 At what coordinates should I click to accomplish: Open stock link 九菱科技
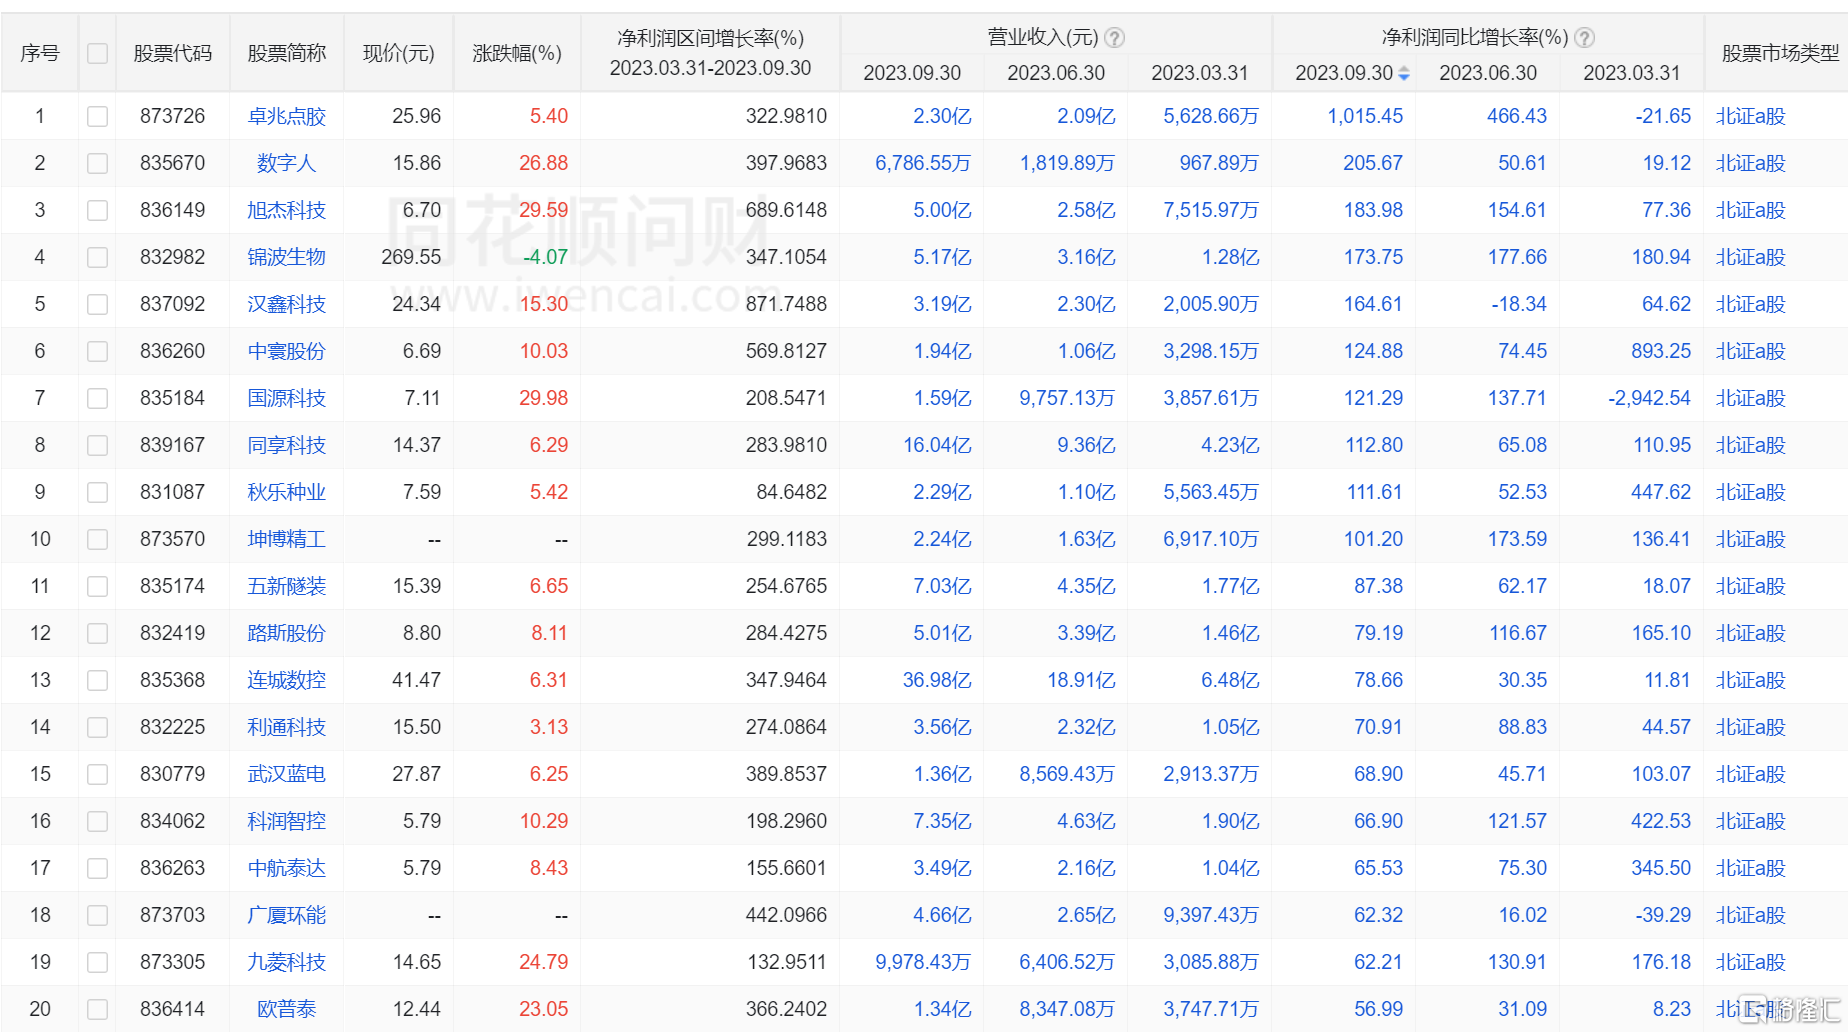point(287,963)
